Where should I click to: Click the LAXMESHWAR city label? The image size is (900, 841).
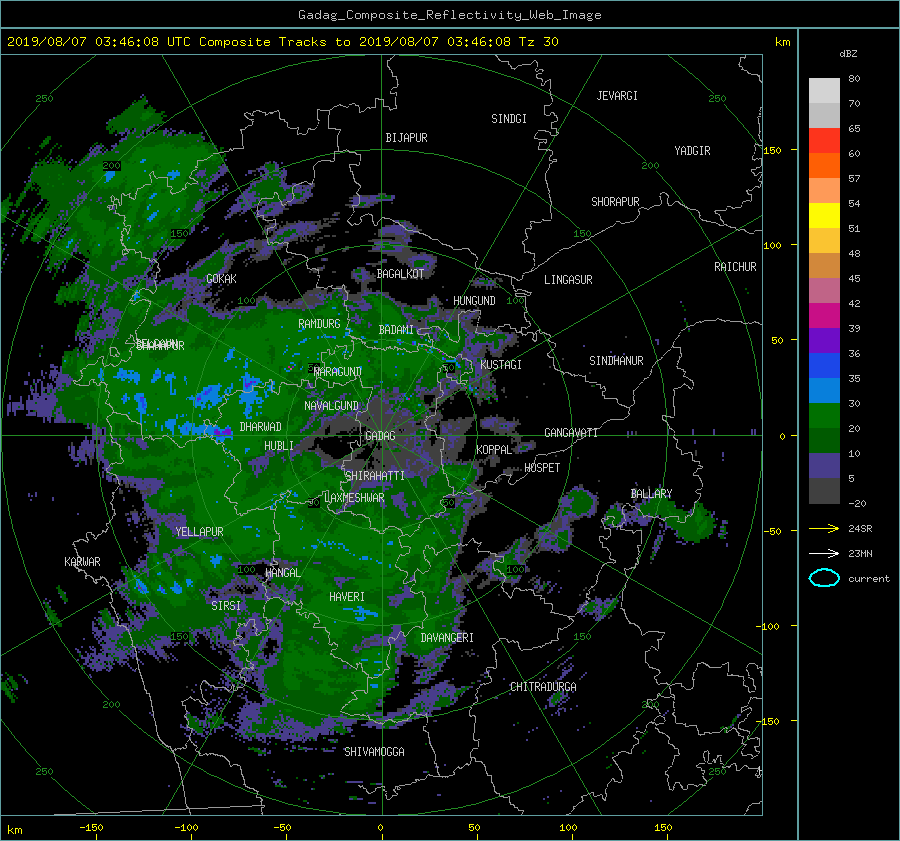pos(354,498)
